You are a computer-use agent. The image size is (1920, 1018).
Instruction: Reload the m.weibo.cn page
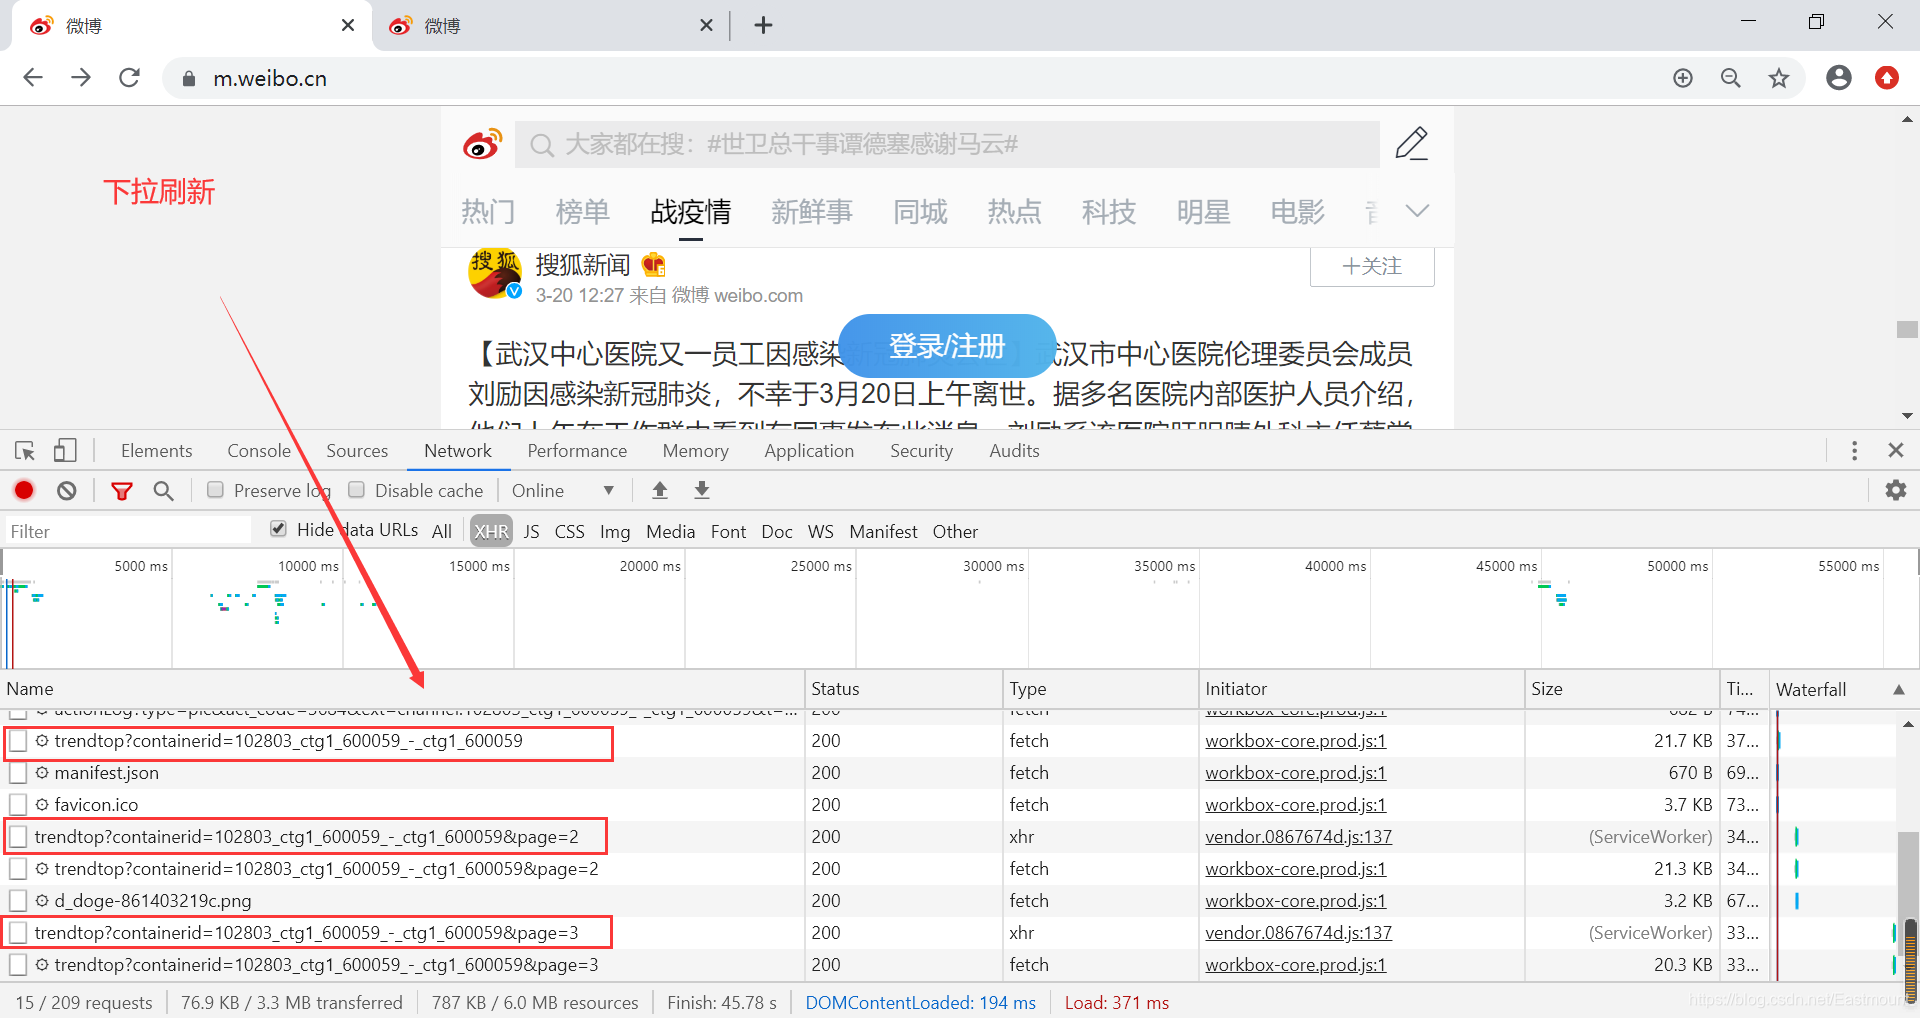click(129, 78)
